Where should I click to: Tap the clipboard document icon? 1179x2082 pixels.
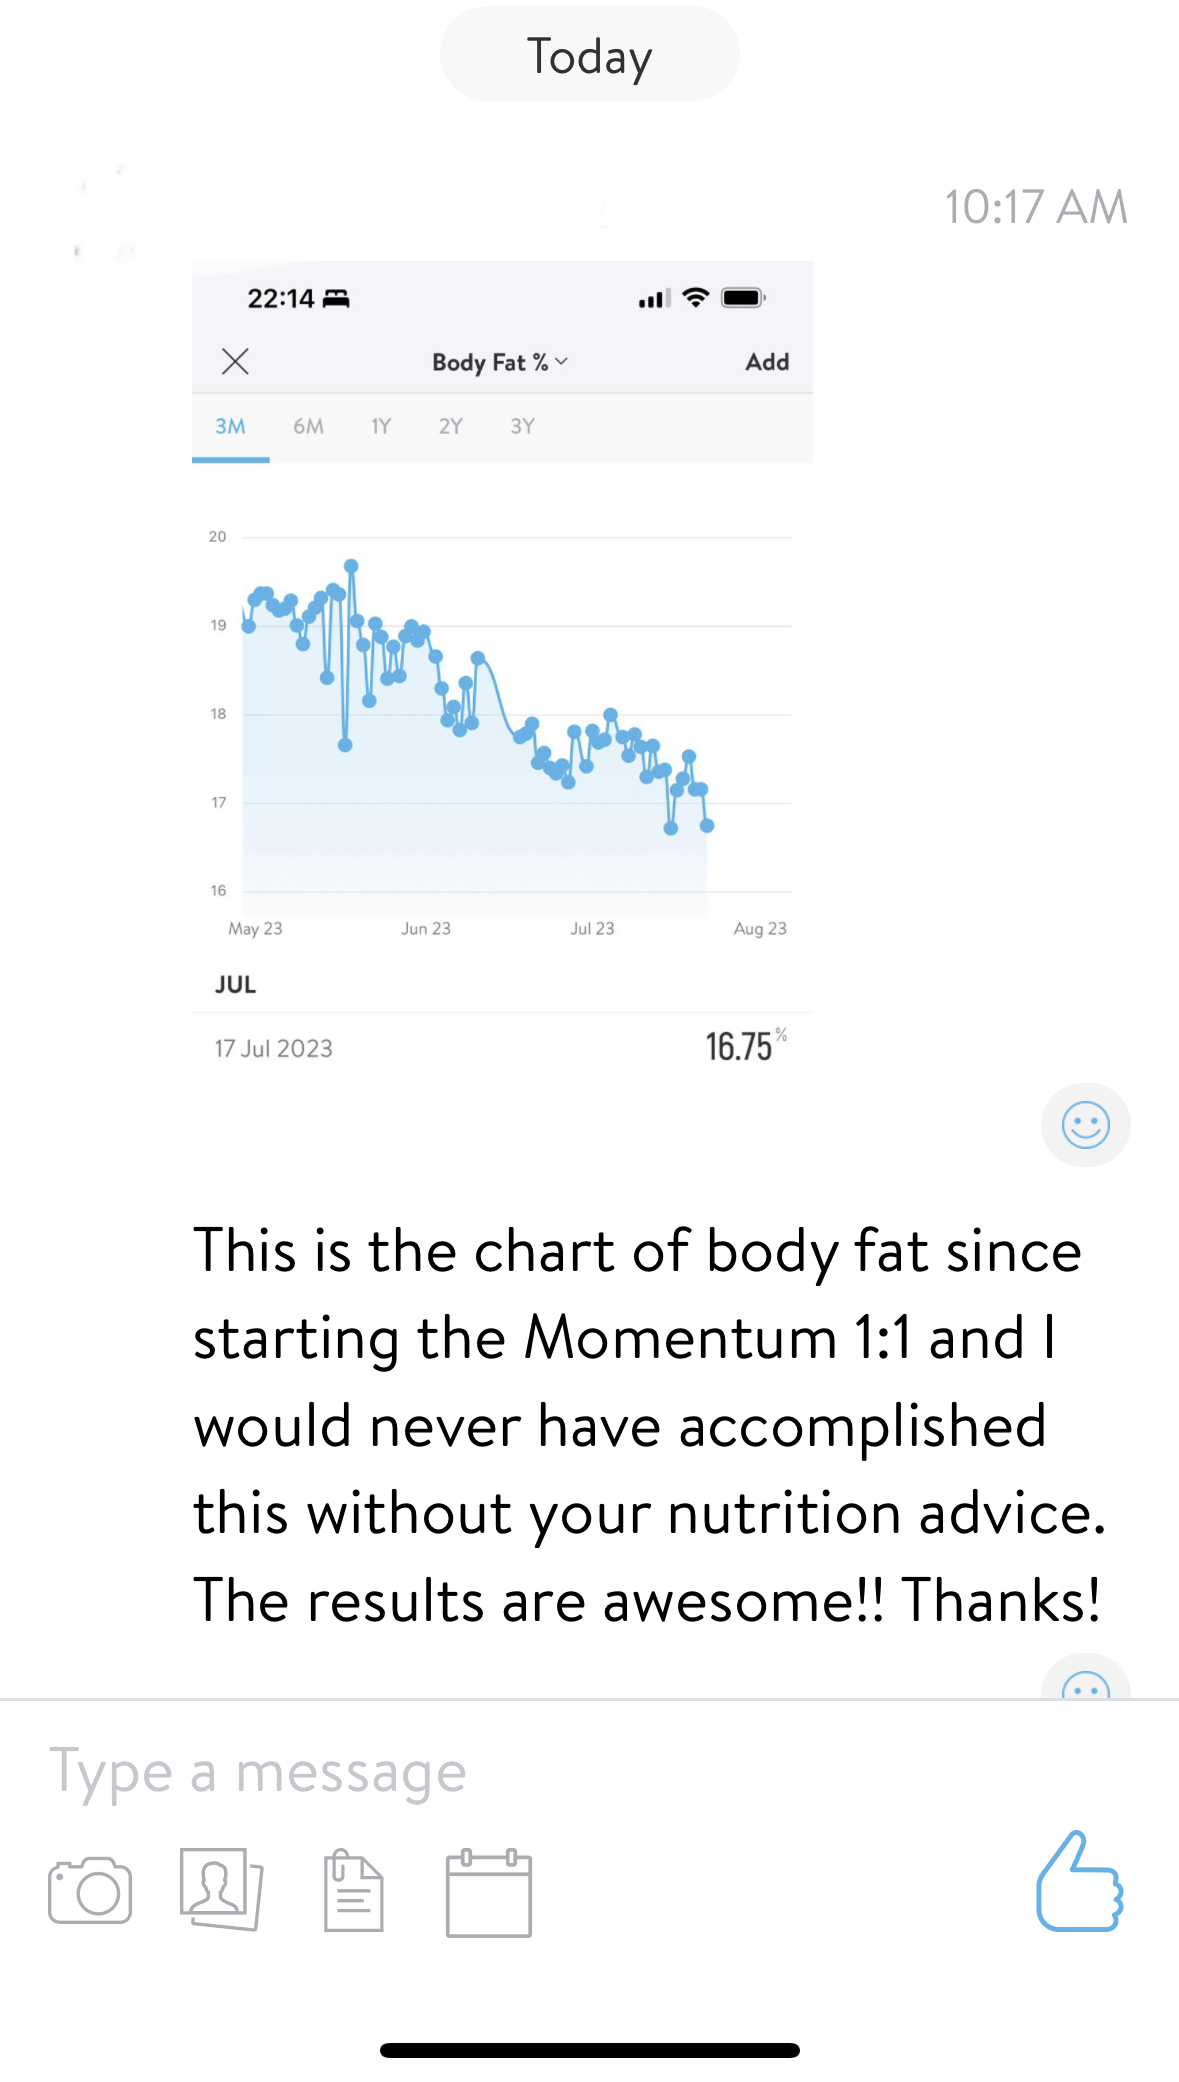point(353,1890)
